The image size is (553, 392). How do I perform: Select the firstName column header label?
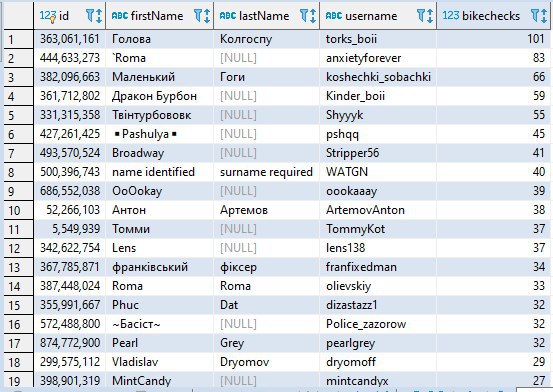[157, 16]
